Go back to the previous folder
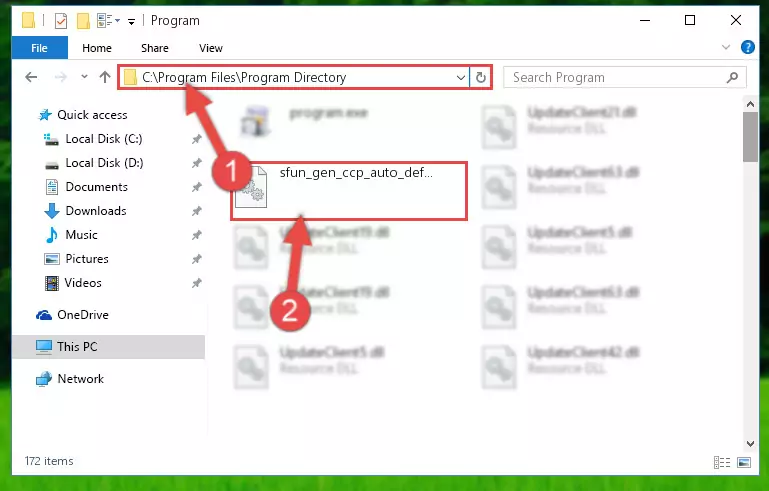The image size is (769, 491). point(31,77)
